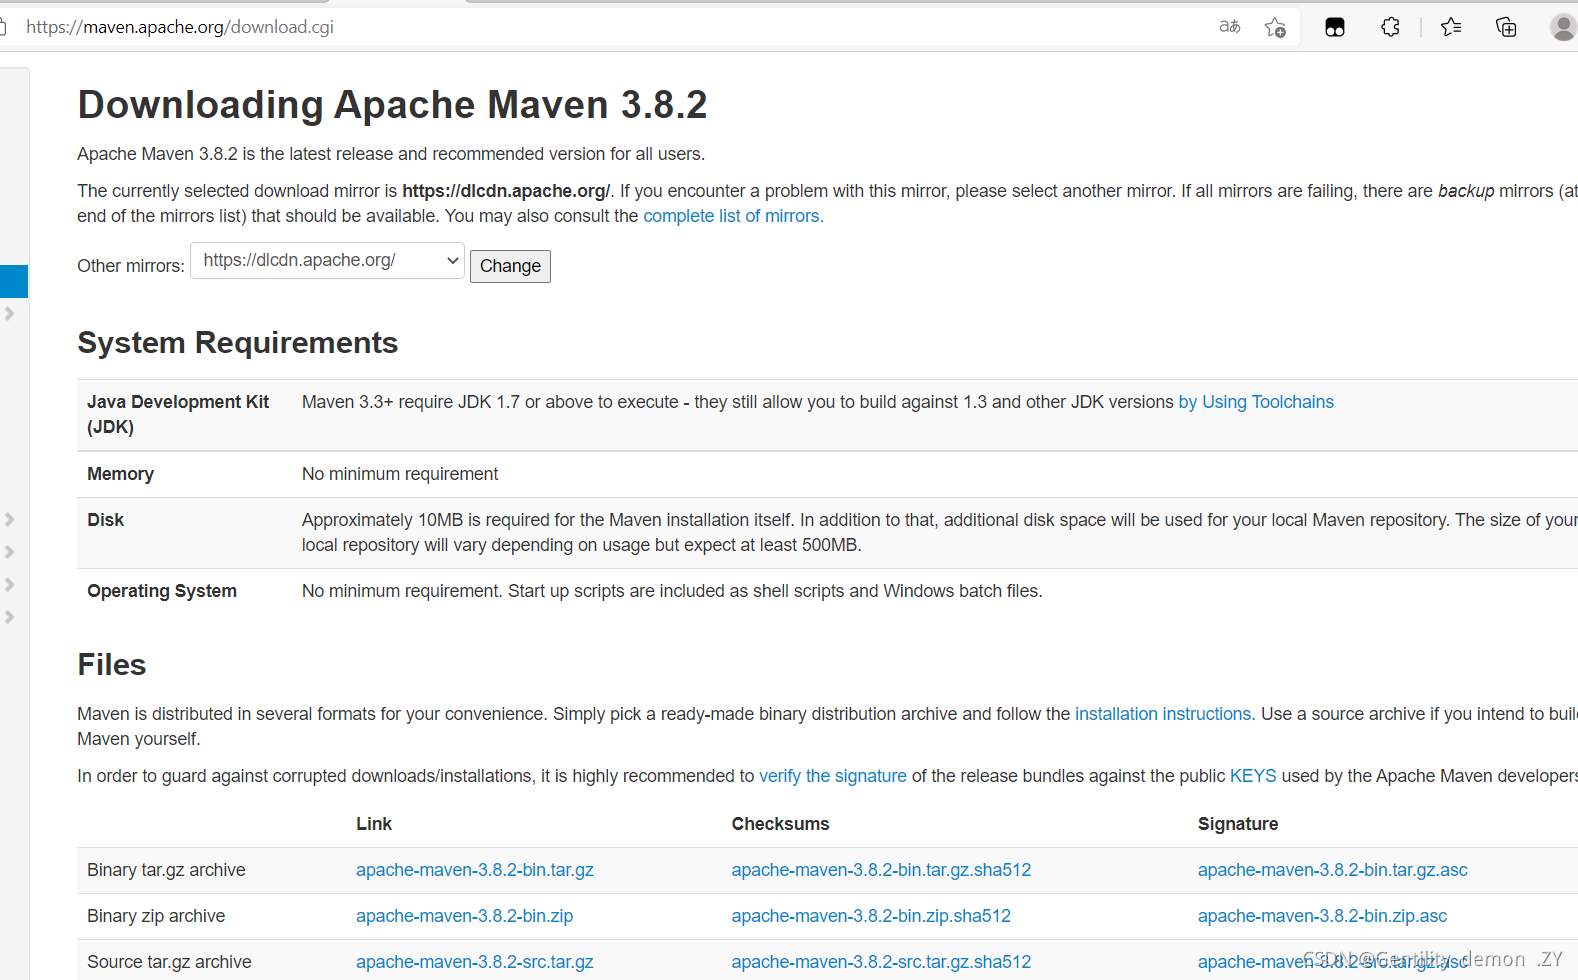The image size is (1578, 980).
Task: Click the 'Files' heading
Action: [112, 665]
